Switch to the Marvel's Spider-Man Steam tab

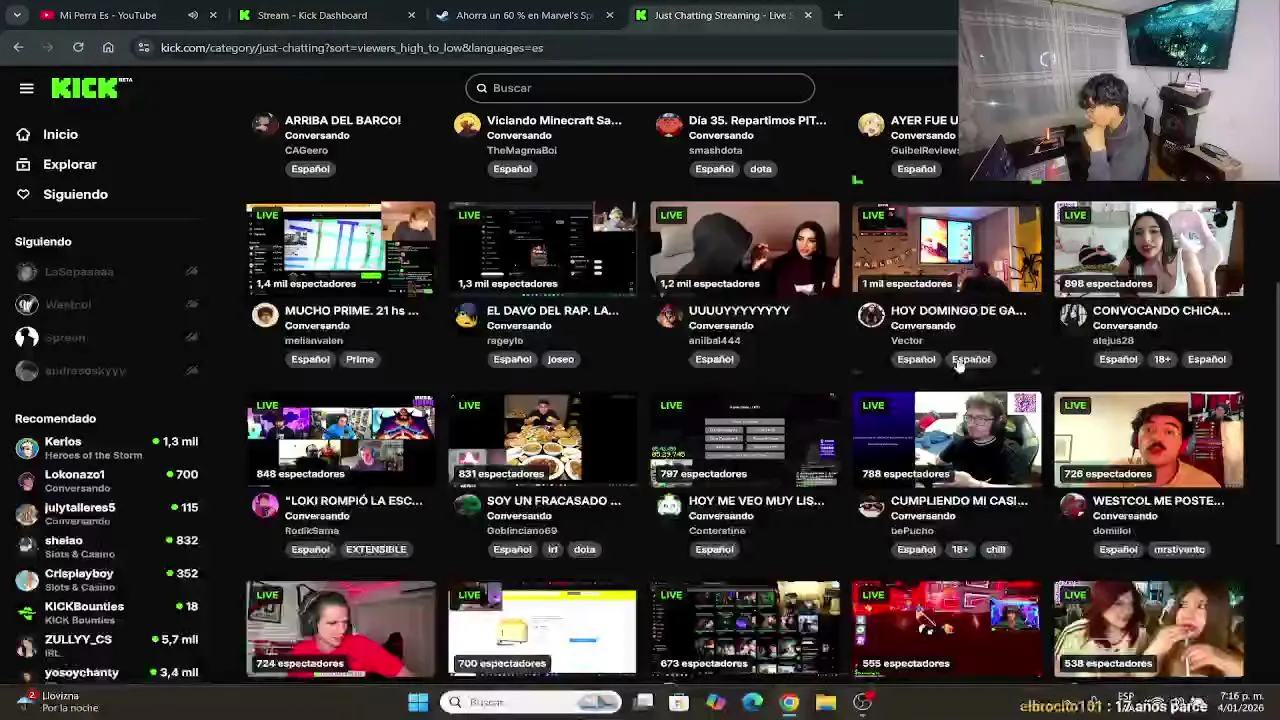pos(524,15)
